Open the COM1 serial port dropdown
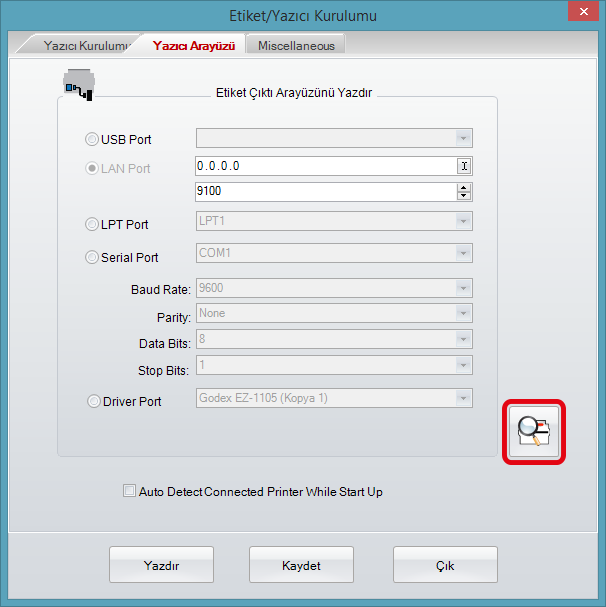The image size is (606, 607). 463,254
